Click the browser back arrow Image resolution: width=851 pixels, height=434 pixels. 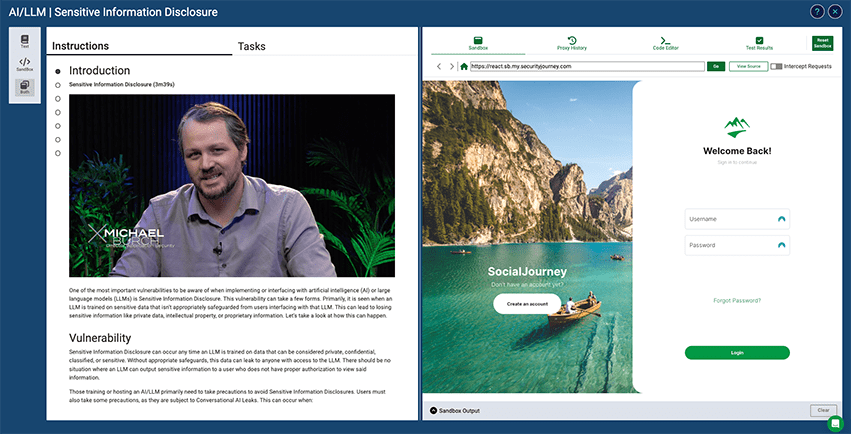click(x=439, y=66)
